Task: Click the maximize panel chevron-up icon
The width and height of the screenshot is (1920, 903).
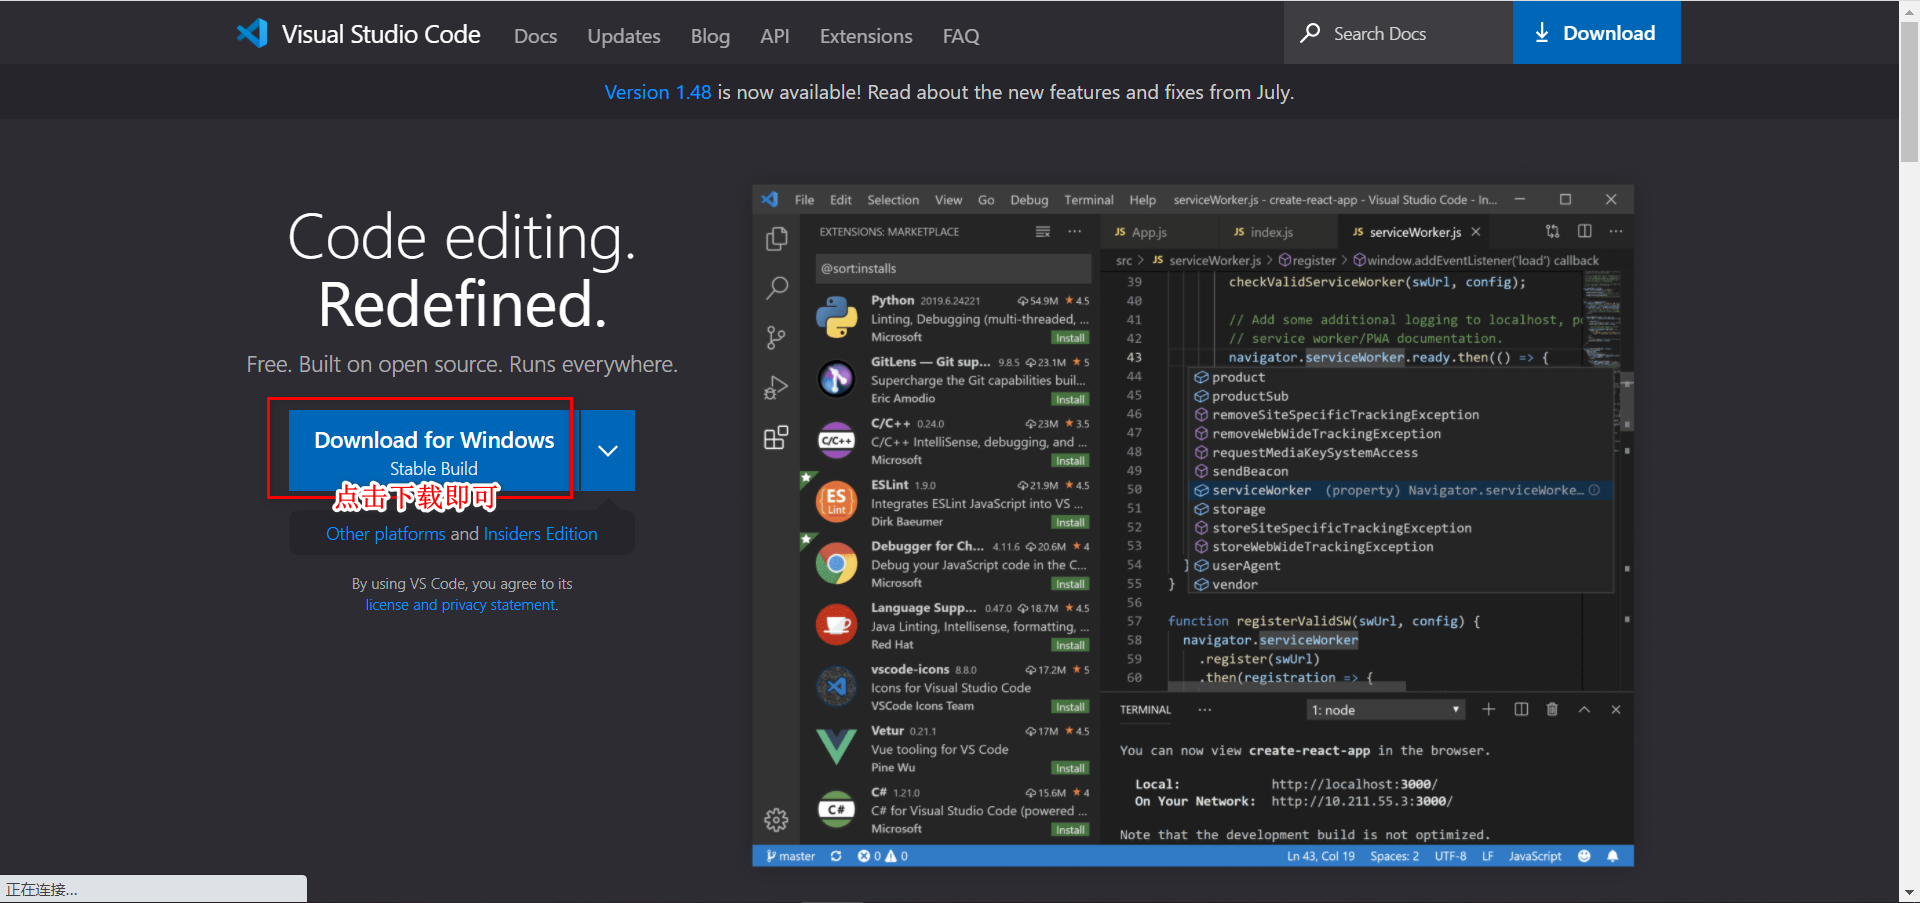Action: click(1584, 709)
